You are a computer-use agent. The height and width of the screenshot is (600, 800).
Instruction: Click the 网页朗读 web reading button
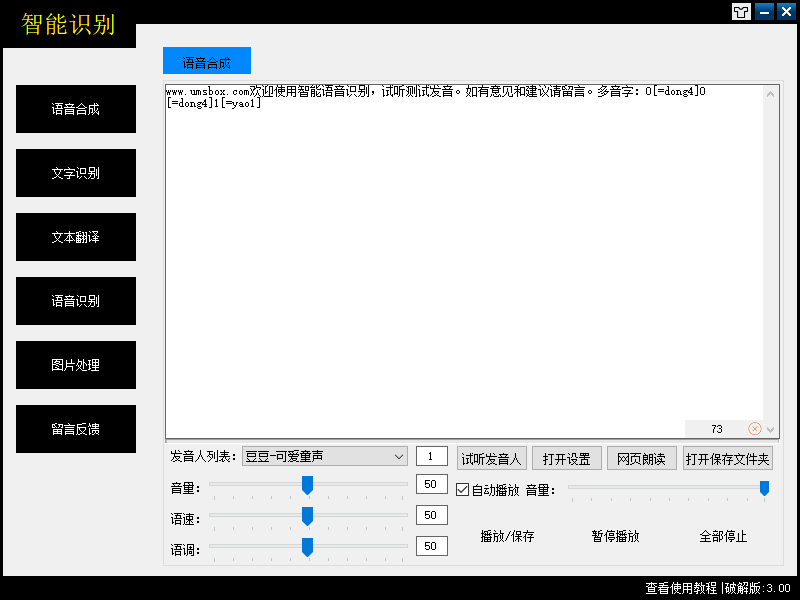[641, 457]
